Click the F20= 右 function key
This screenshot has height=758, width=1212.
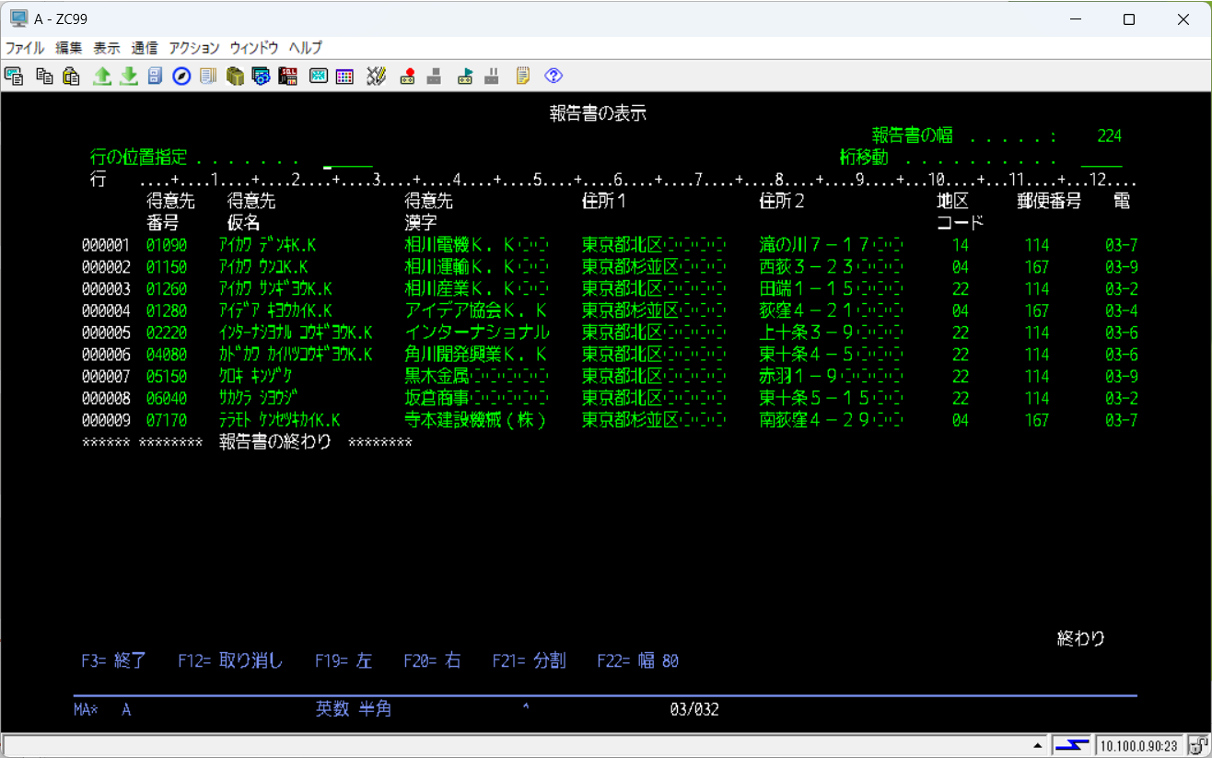click(432, 661)
